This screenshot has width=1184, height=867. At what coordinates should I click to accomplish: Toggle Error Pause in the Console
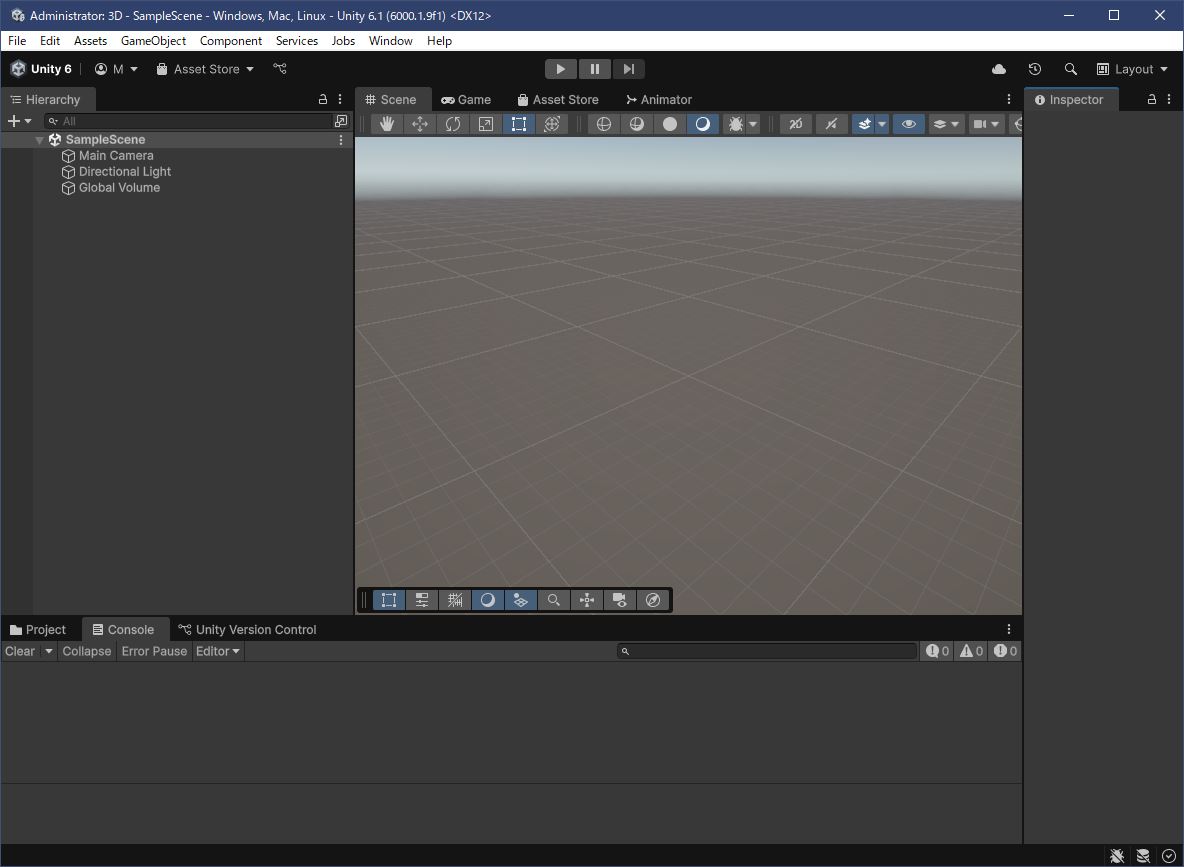pyautogui.click(x=154, y=651)
